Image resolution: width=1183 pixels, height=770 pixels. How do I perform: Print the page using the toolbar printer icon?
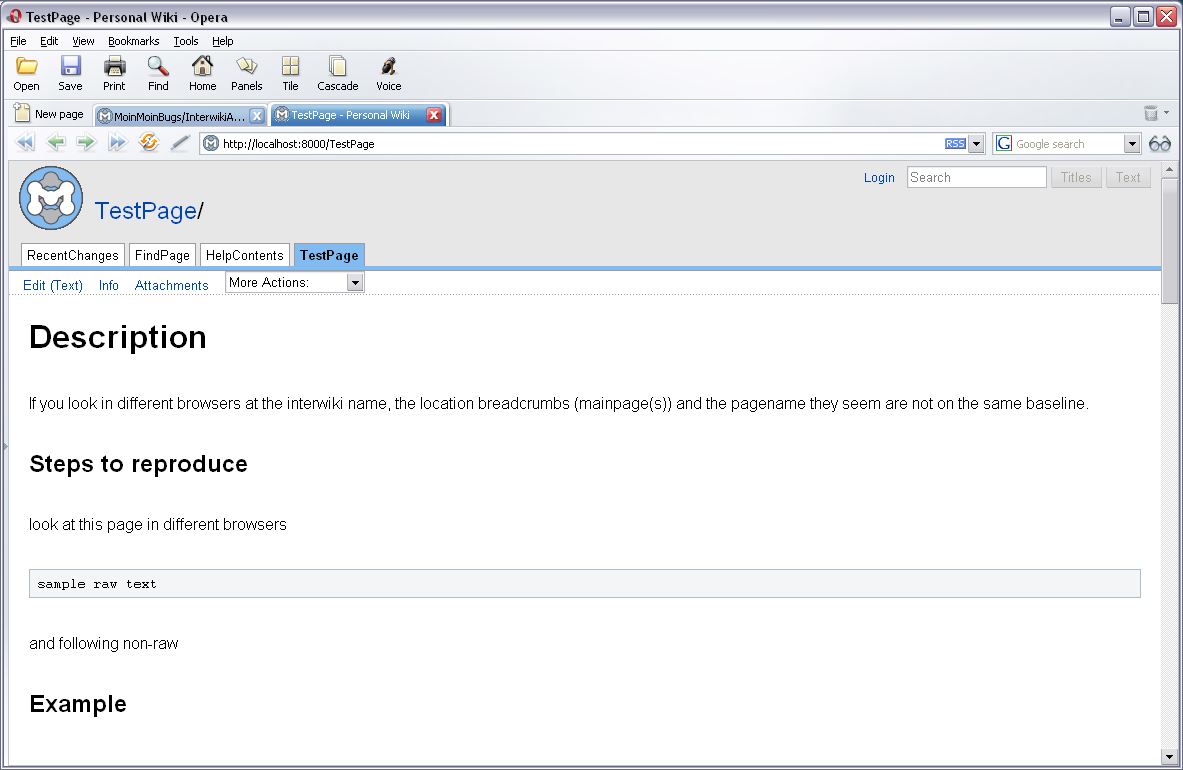pos(115,67)
